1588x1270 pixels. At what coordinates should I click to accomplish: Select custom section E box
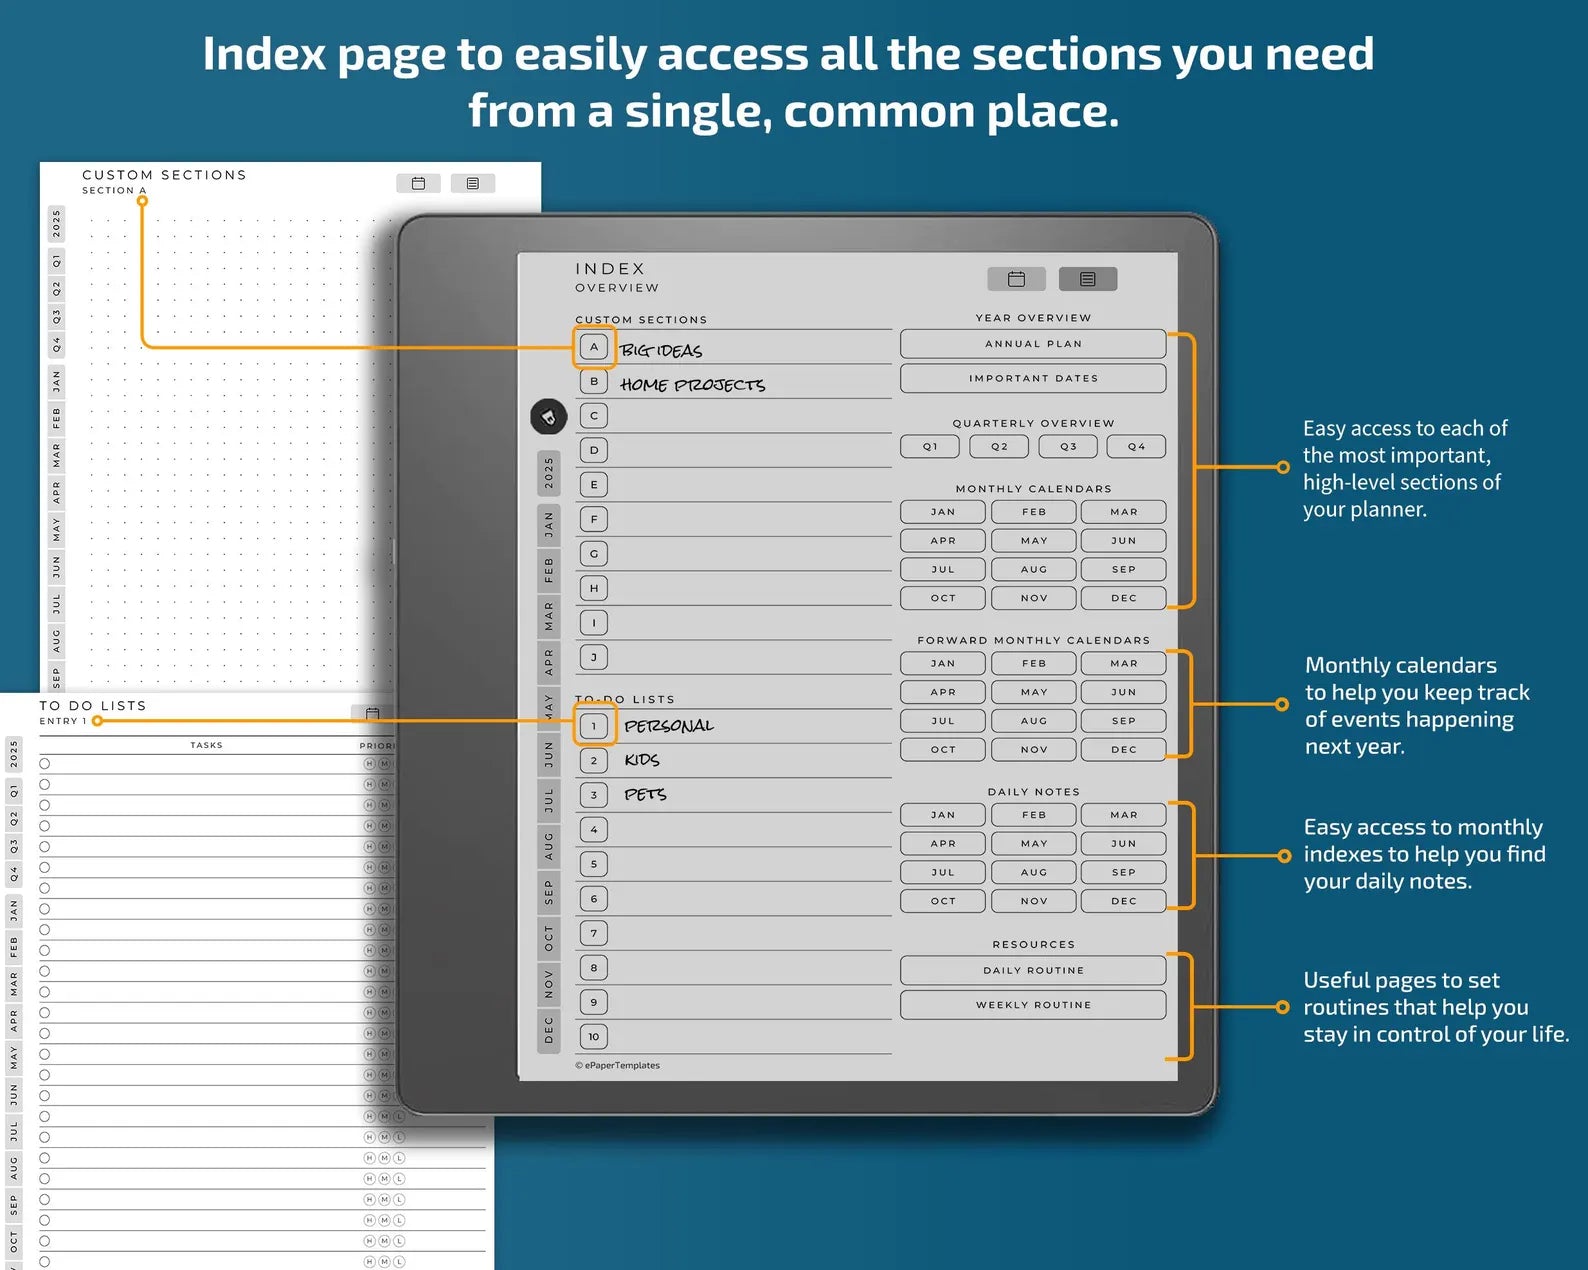coord(594,485)
